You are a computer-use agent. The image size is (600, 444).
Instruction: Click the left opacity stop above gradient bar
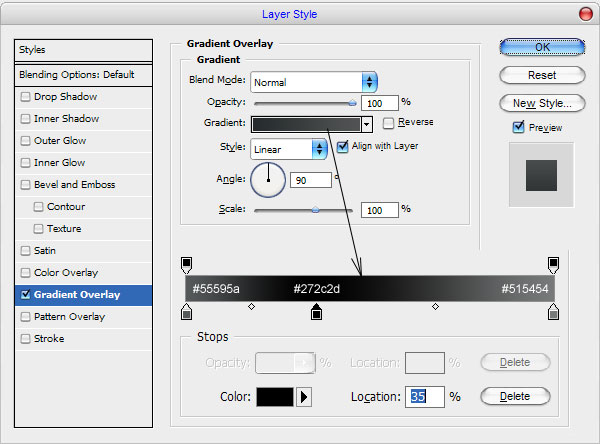click(186, 264)
